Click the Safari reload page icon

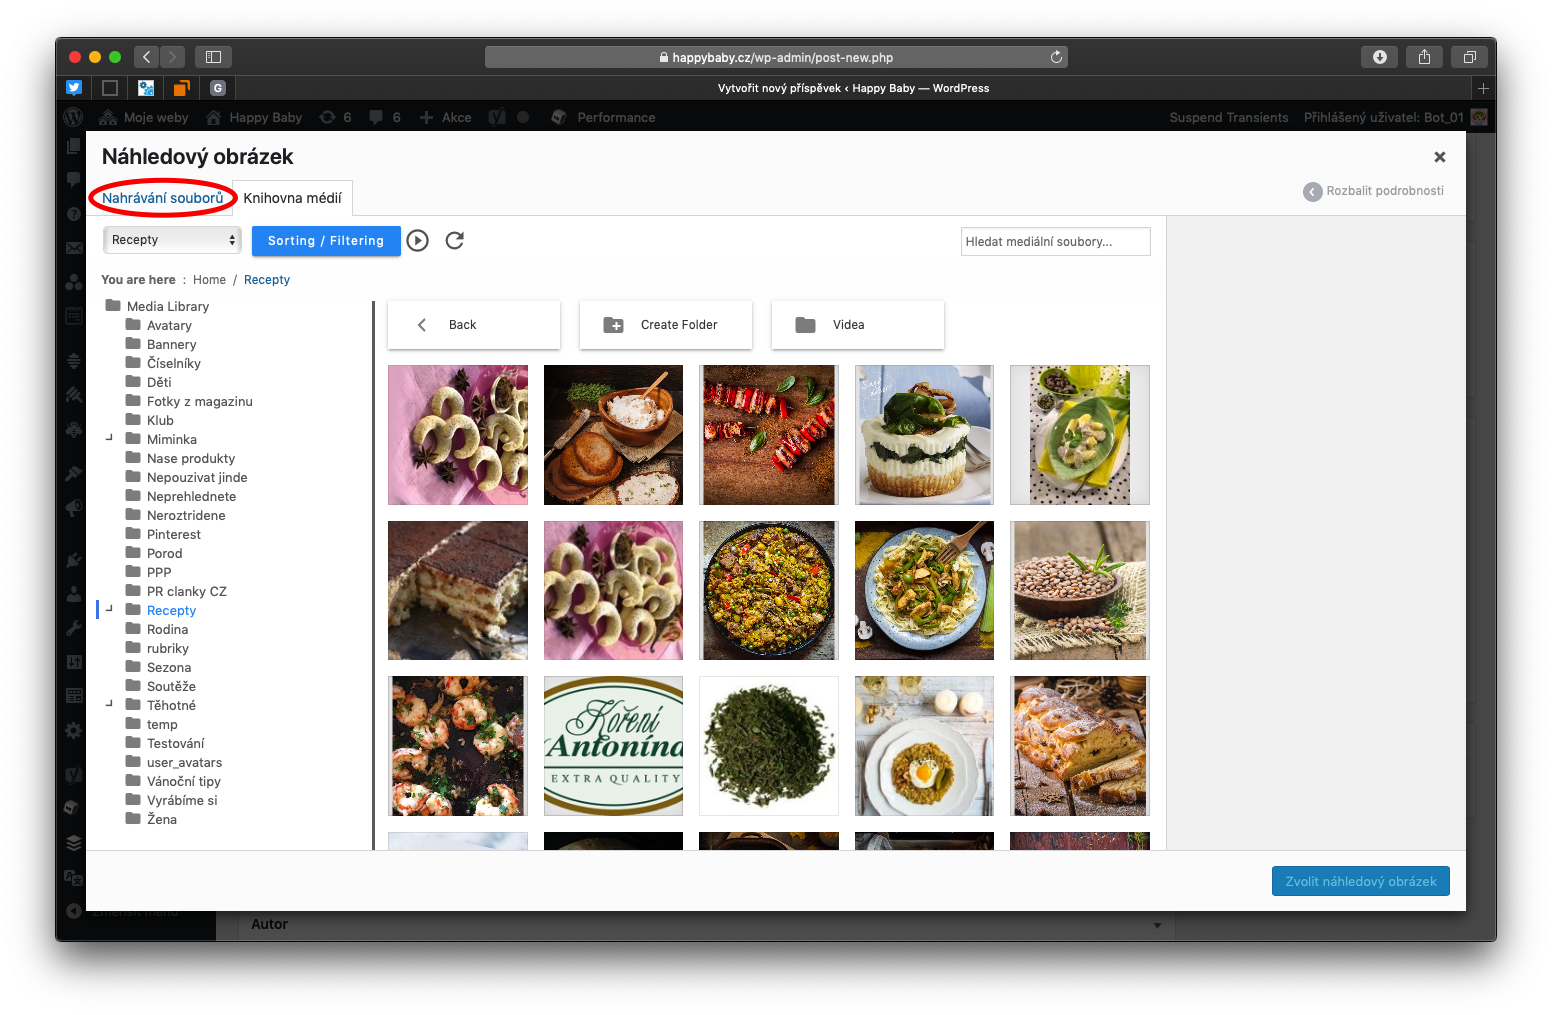(1056, 58)
